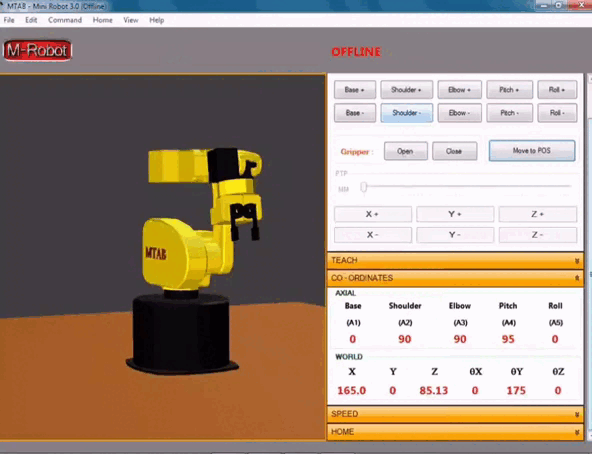Click the WORLD section label

coord(349,357)
